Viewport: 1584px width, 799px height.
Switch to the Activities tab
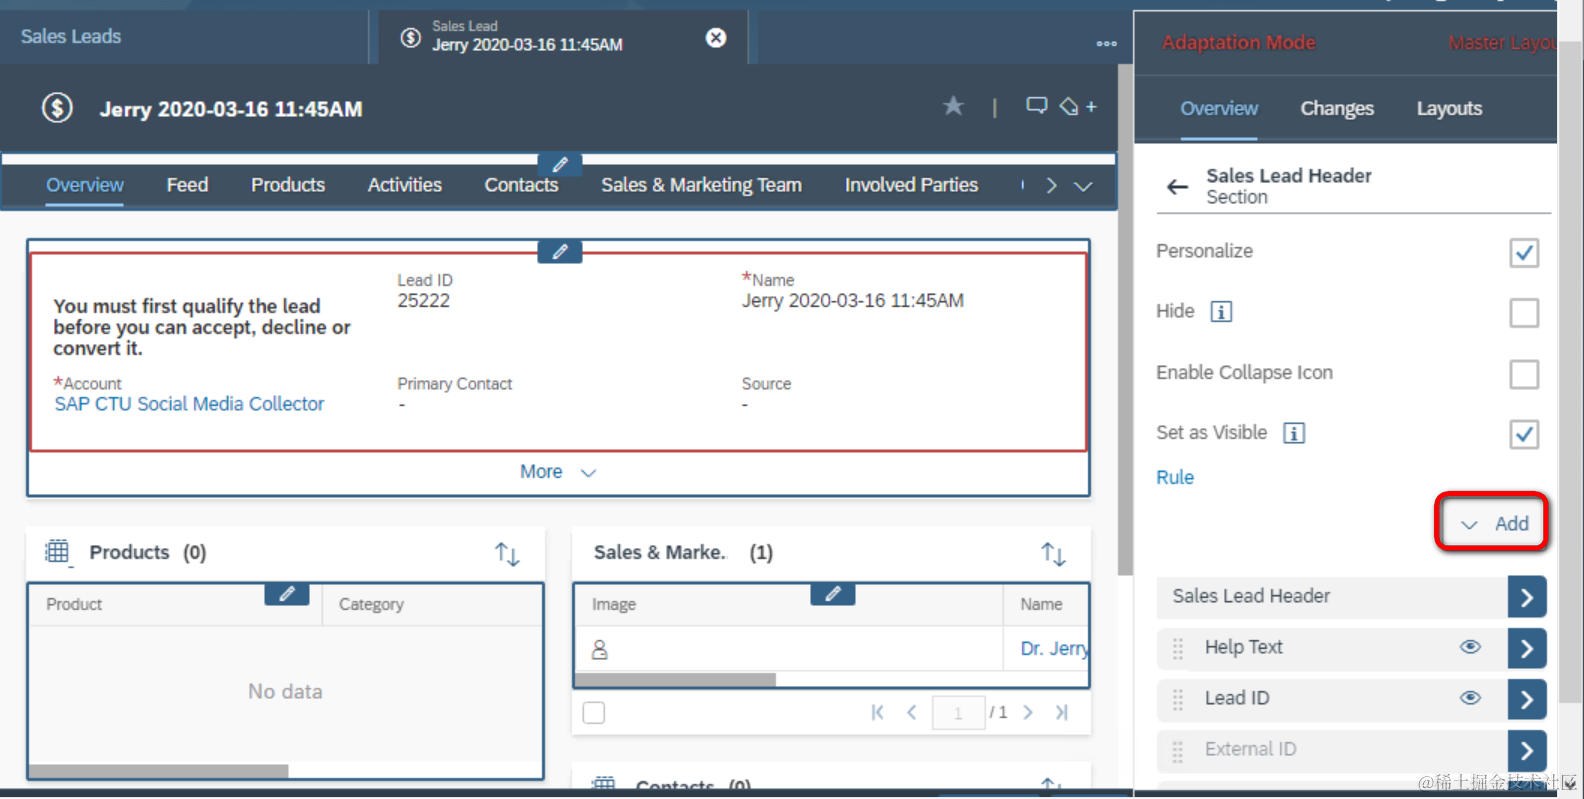pyautogui.click(x=405, y=185)
